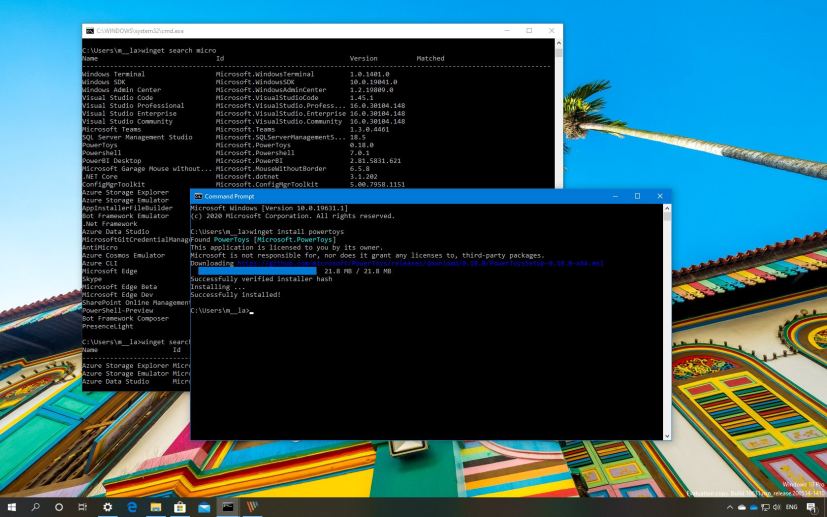Click the 'Microsoft Windows [Version 10.0.19631.1]' line
Viewport: 827px width, 517px height.
point(269,208)
